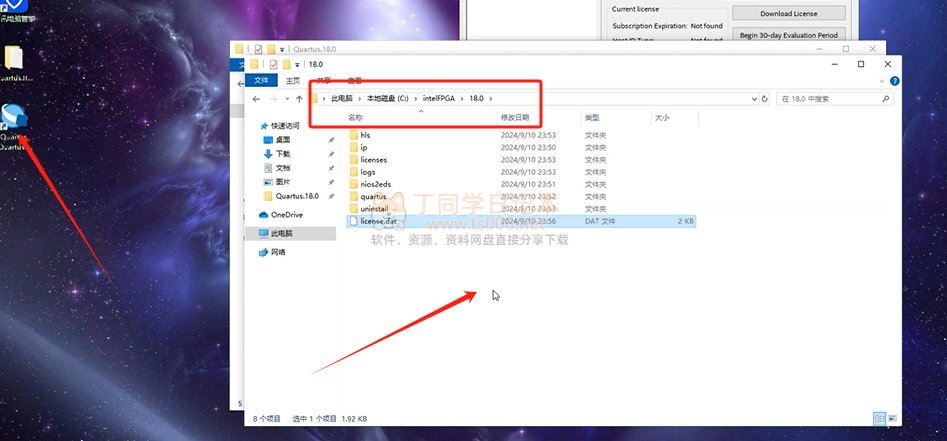Expand chevron after intelFPGA in address bar

coord(462,98)
